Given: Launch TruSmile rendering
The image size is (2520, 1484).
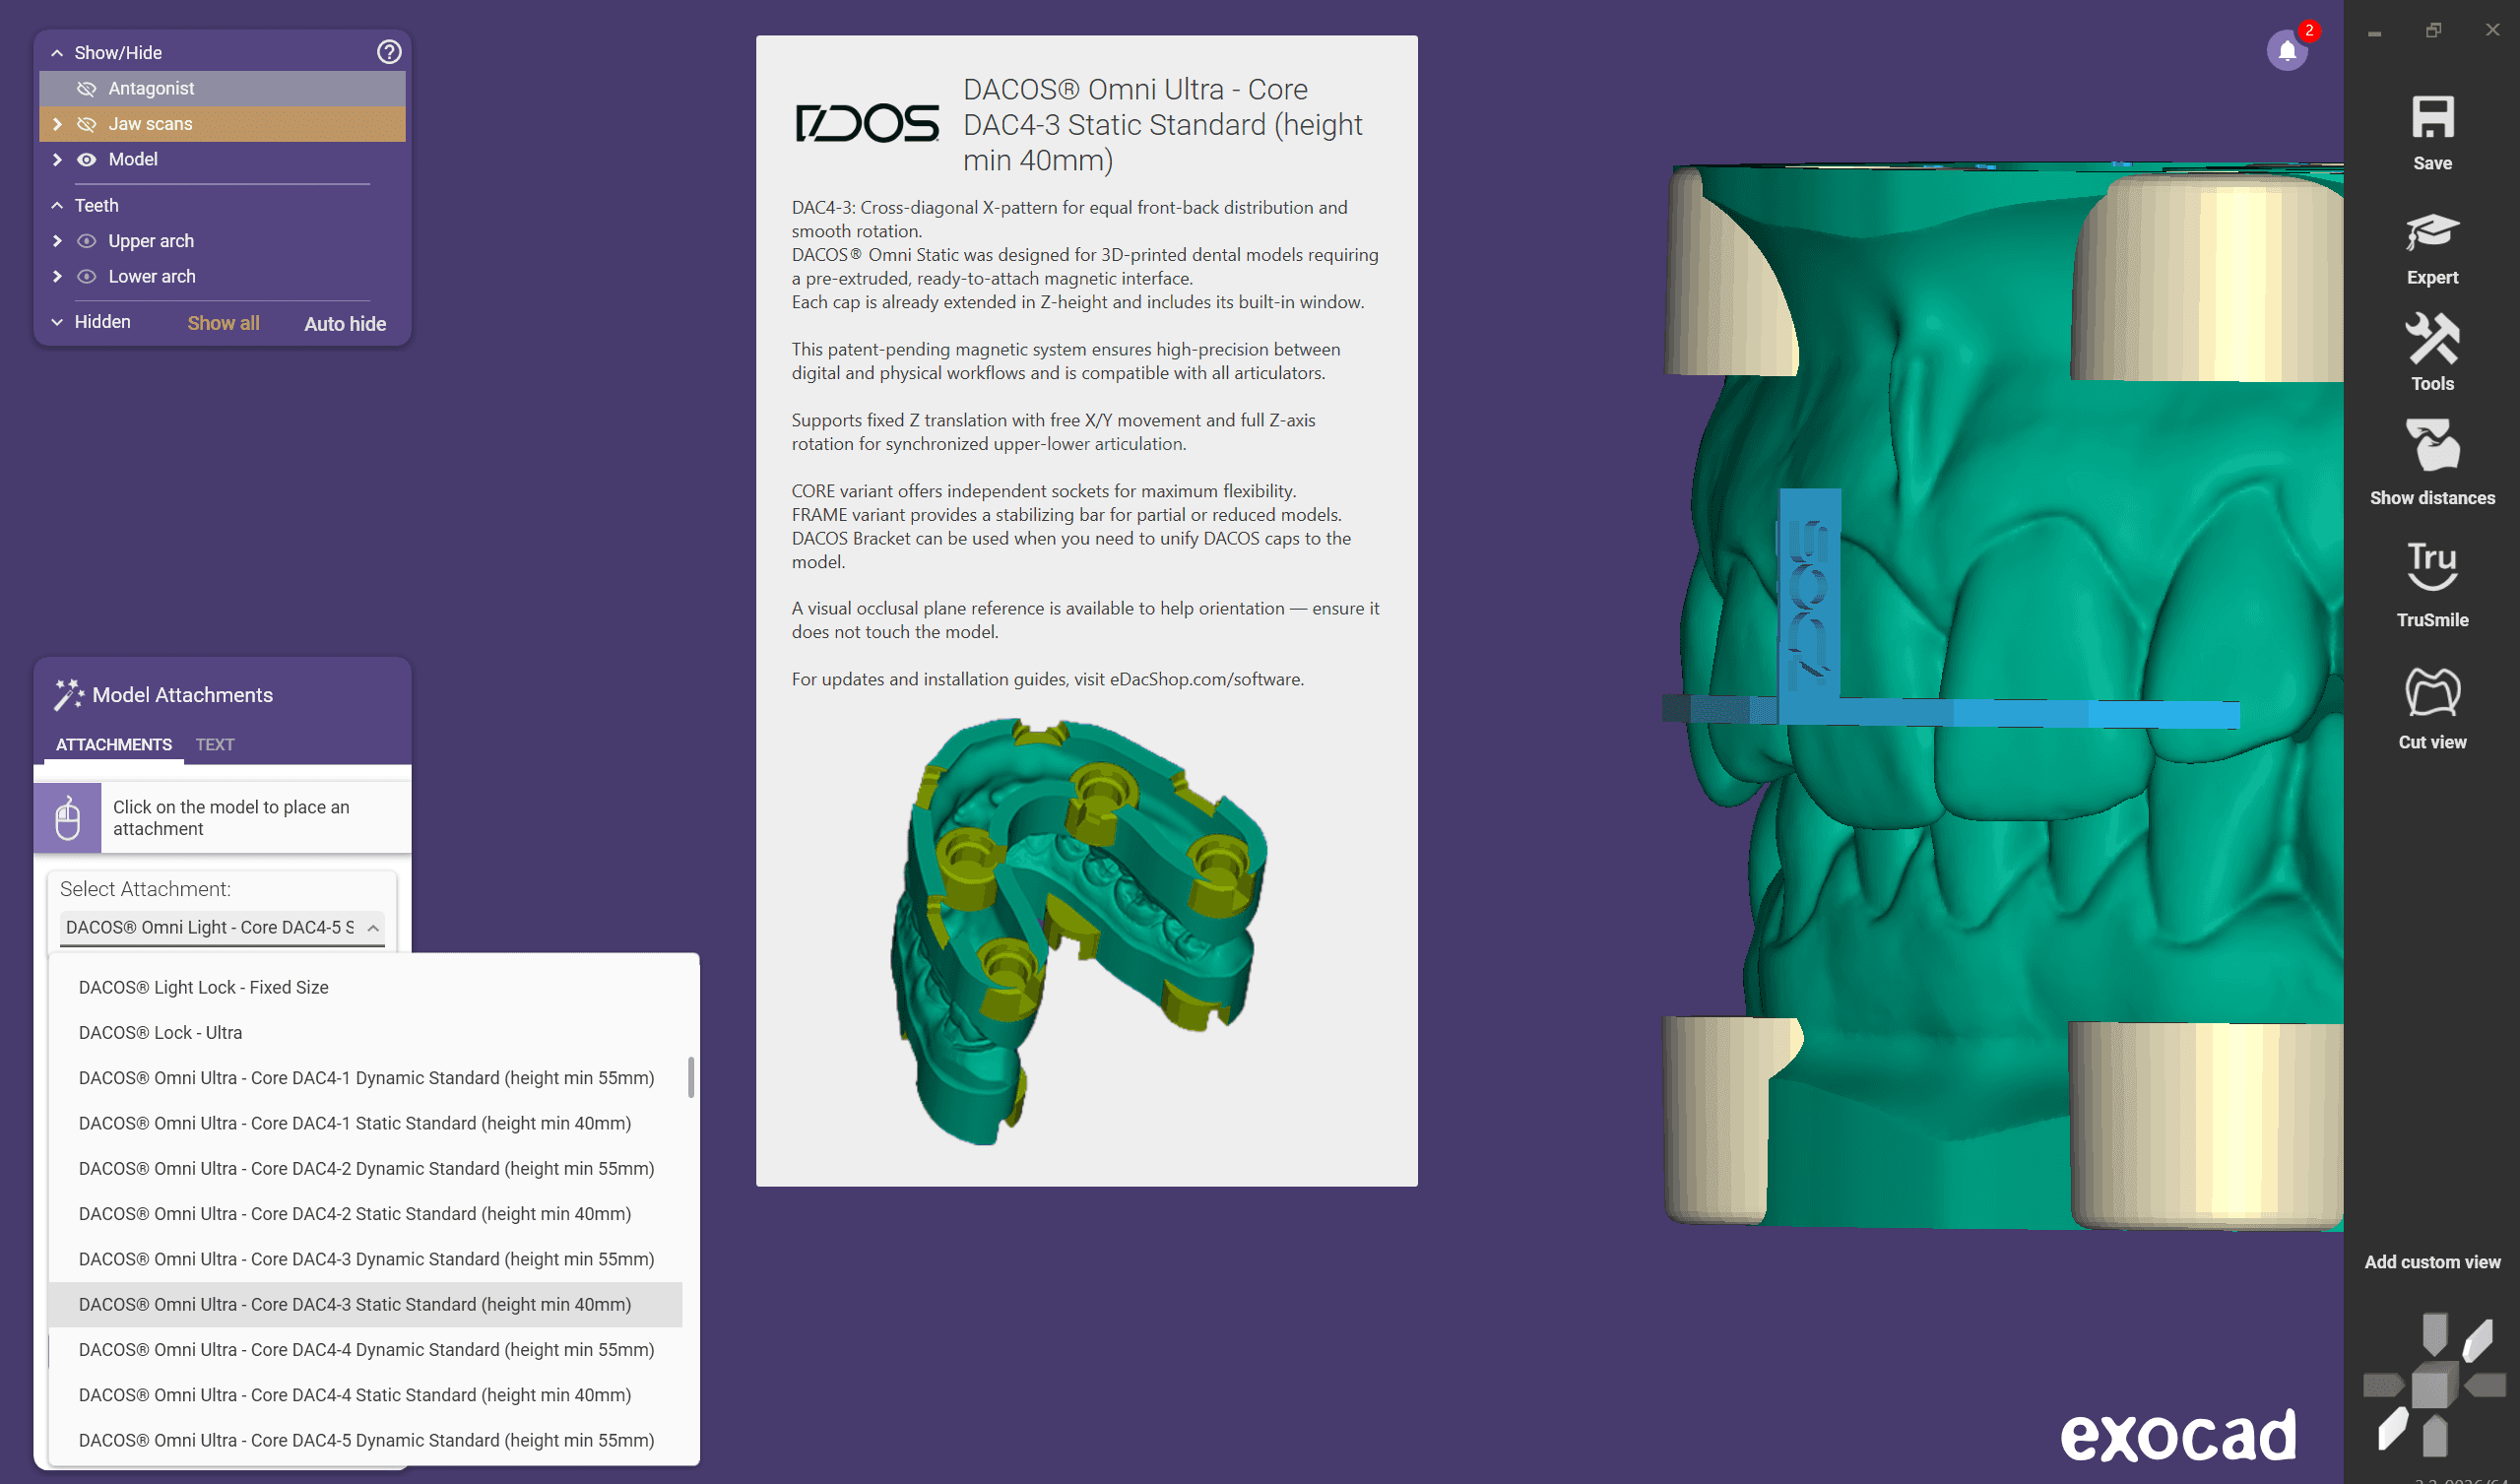Looking at the screenshot, I should tap(2431, 567).
